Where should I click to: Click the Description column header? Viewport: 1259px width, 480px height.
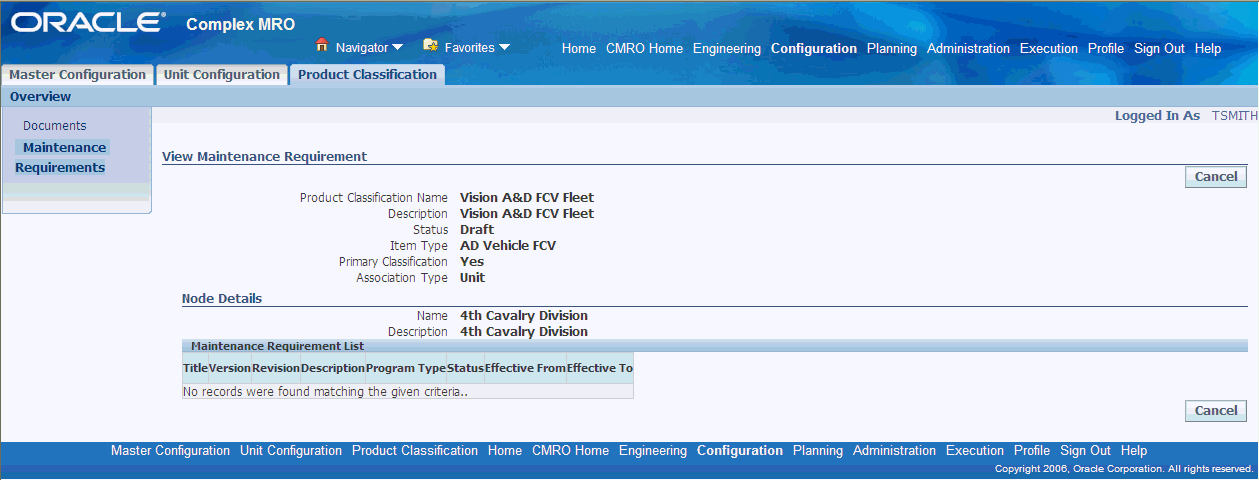click(333, 368)
